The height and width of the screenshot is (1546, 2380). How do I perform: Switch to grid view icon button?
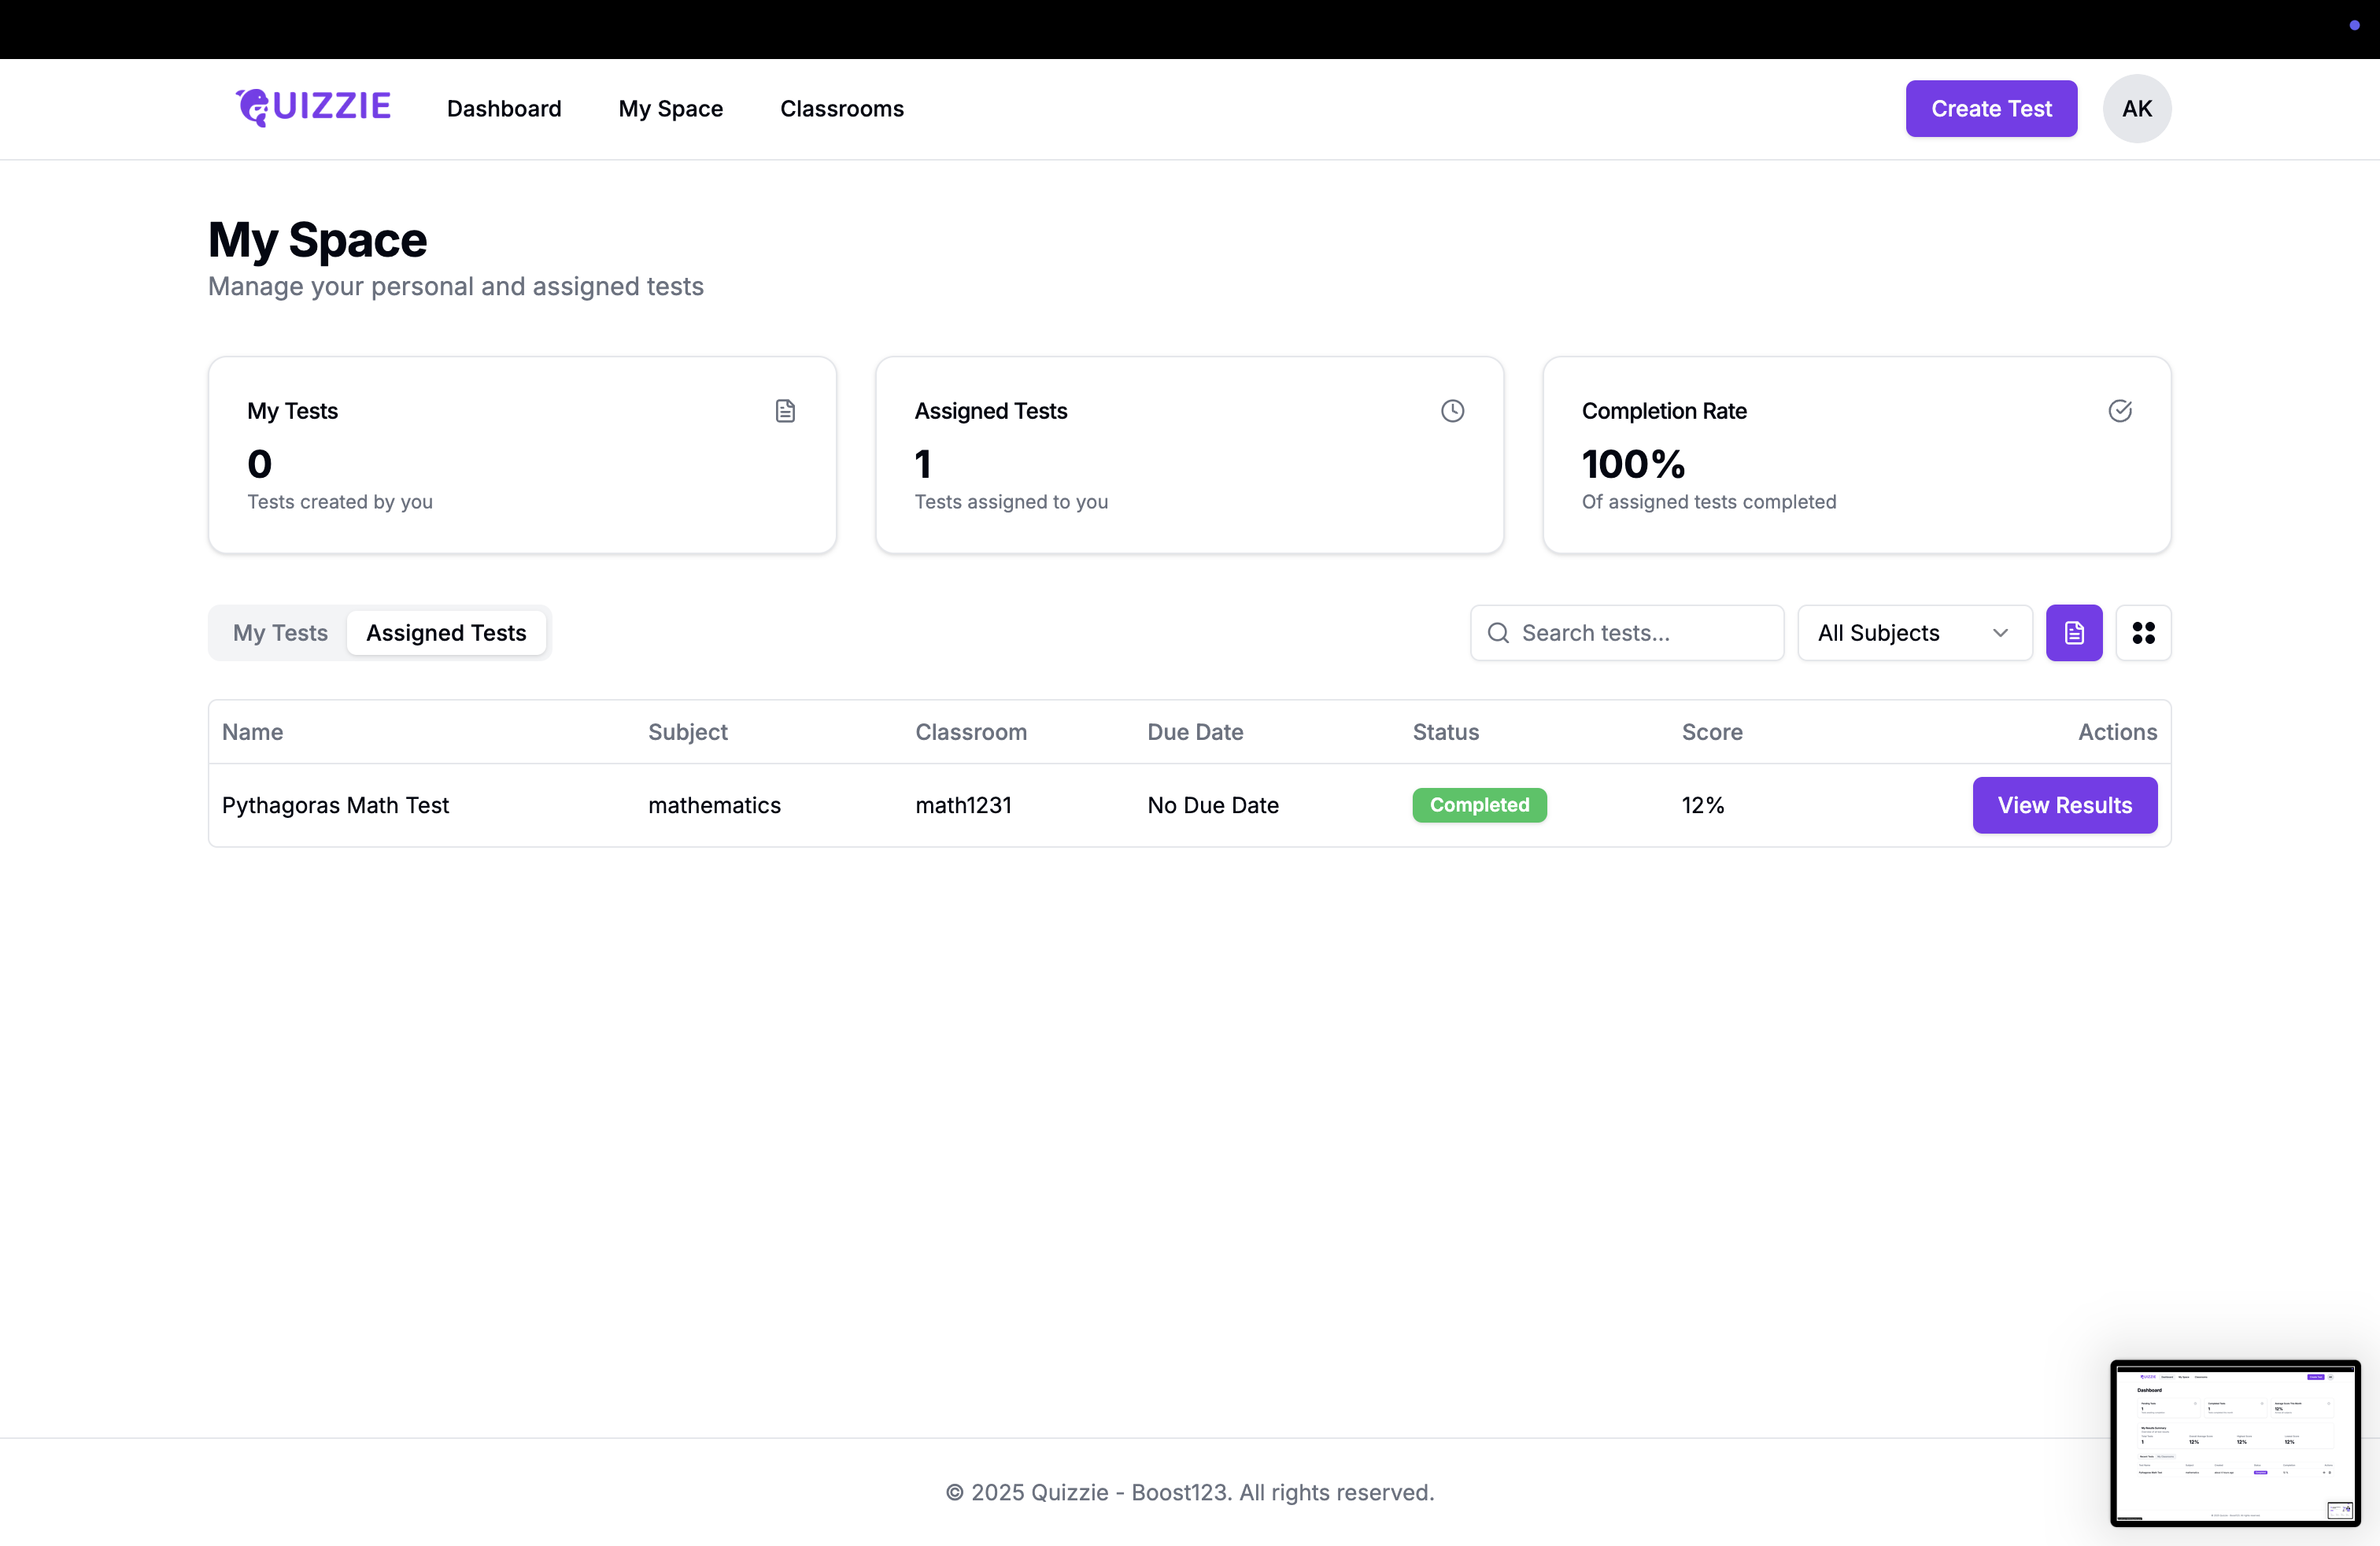point(2143,633)
